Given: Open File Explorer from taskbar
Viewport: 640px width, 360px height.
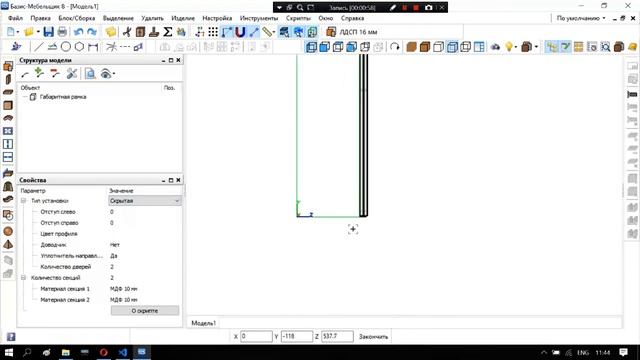Looking at the screenshot, I should [x=65, y=352].
